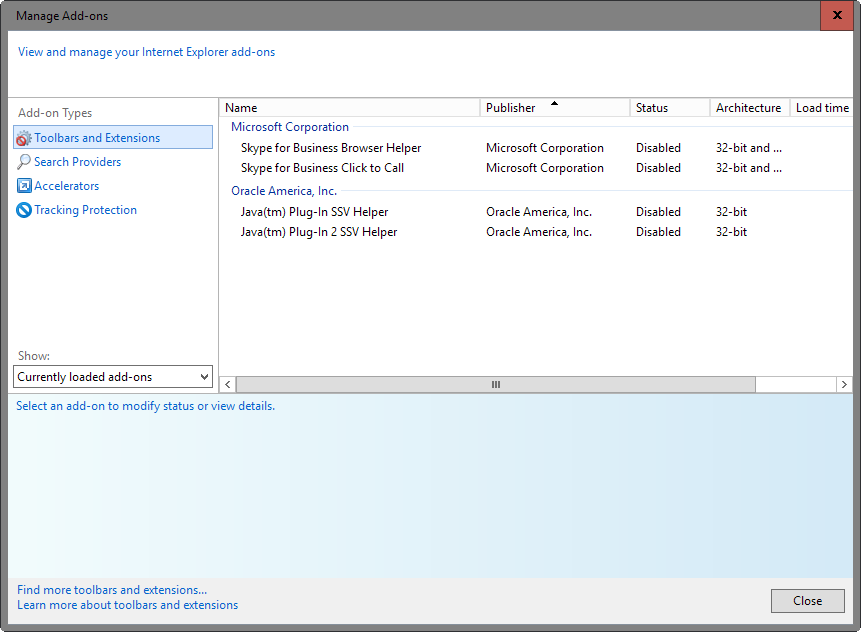Click the horizontal scrollbar thumb
This screenshot has width=861, height=632.
point(496,385)
